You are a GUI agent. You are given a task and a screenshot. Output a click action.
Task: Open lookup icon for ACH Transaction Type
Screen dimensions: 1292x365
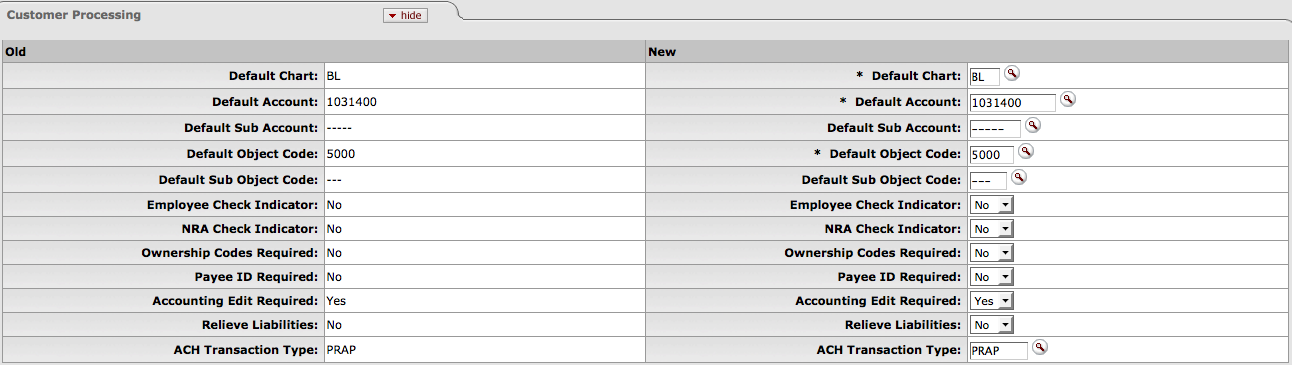1040,347
